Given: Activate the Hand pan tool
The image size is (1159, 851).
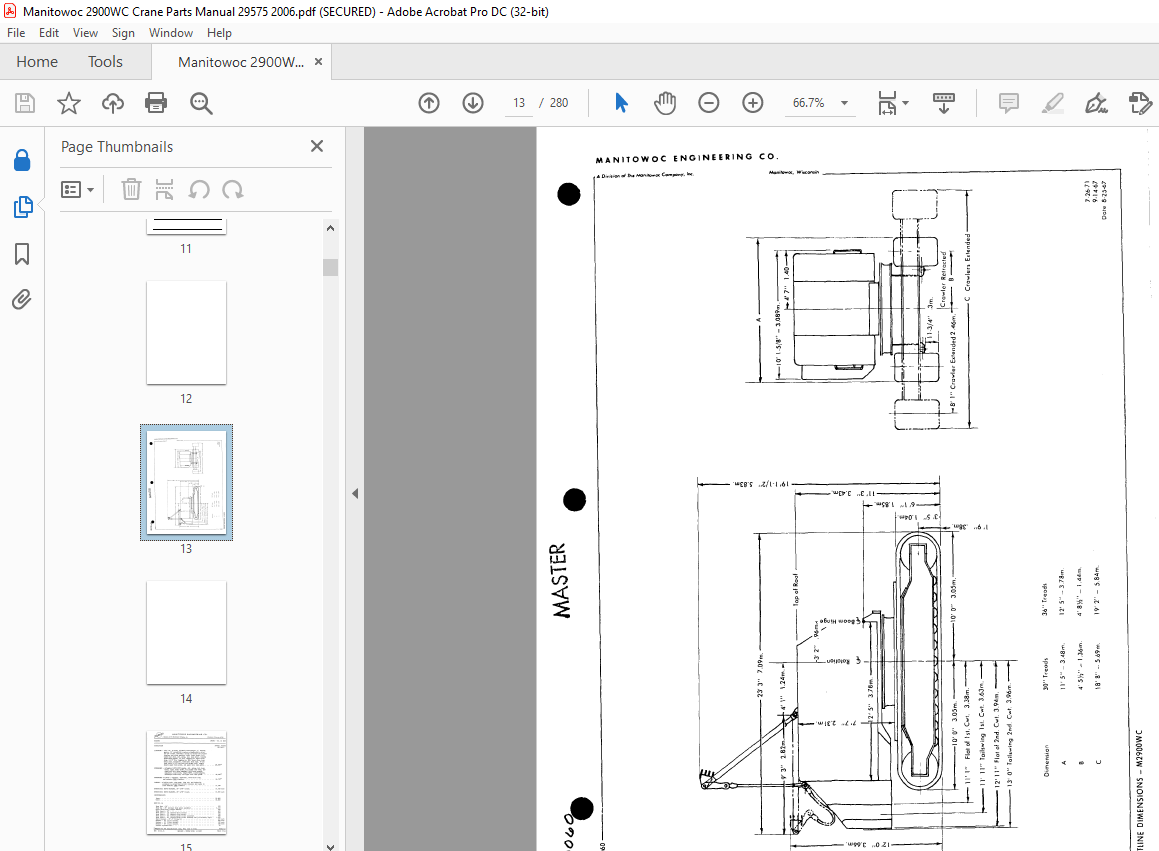Looking at the screenshot, I should click(665, 103).
